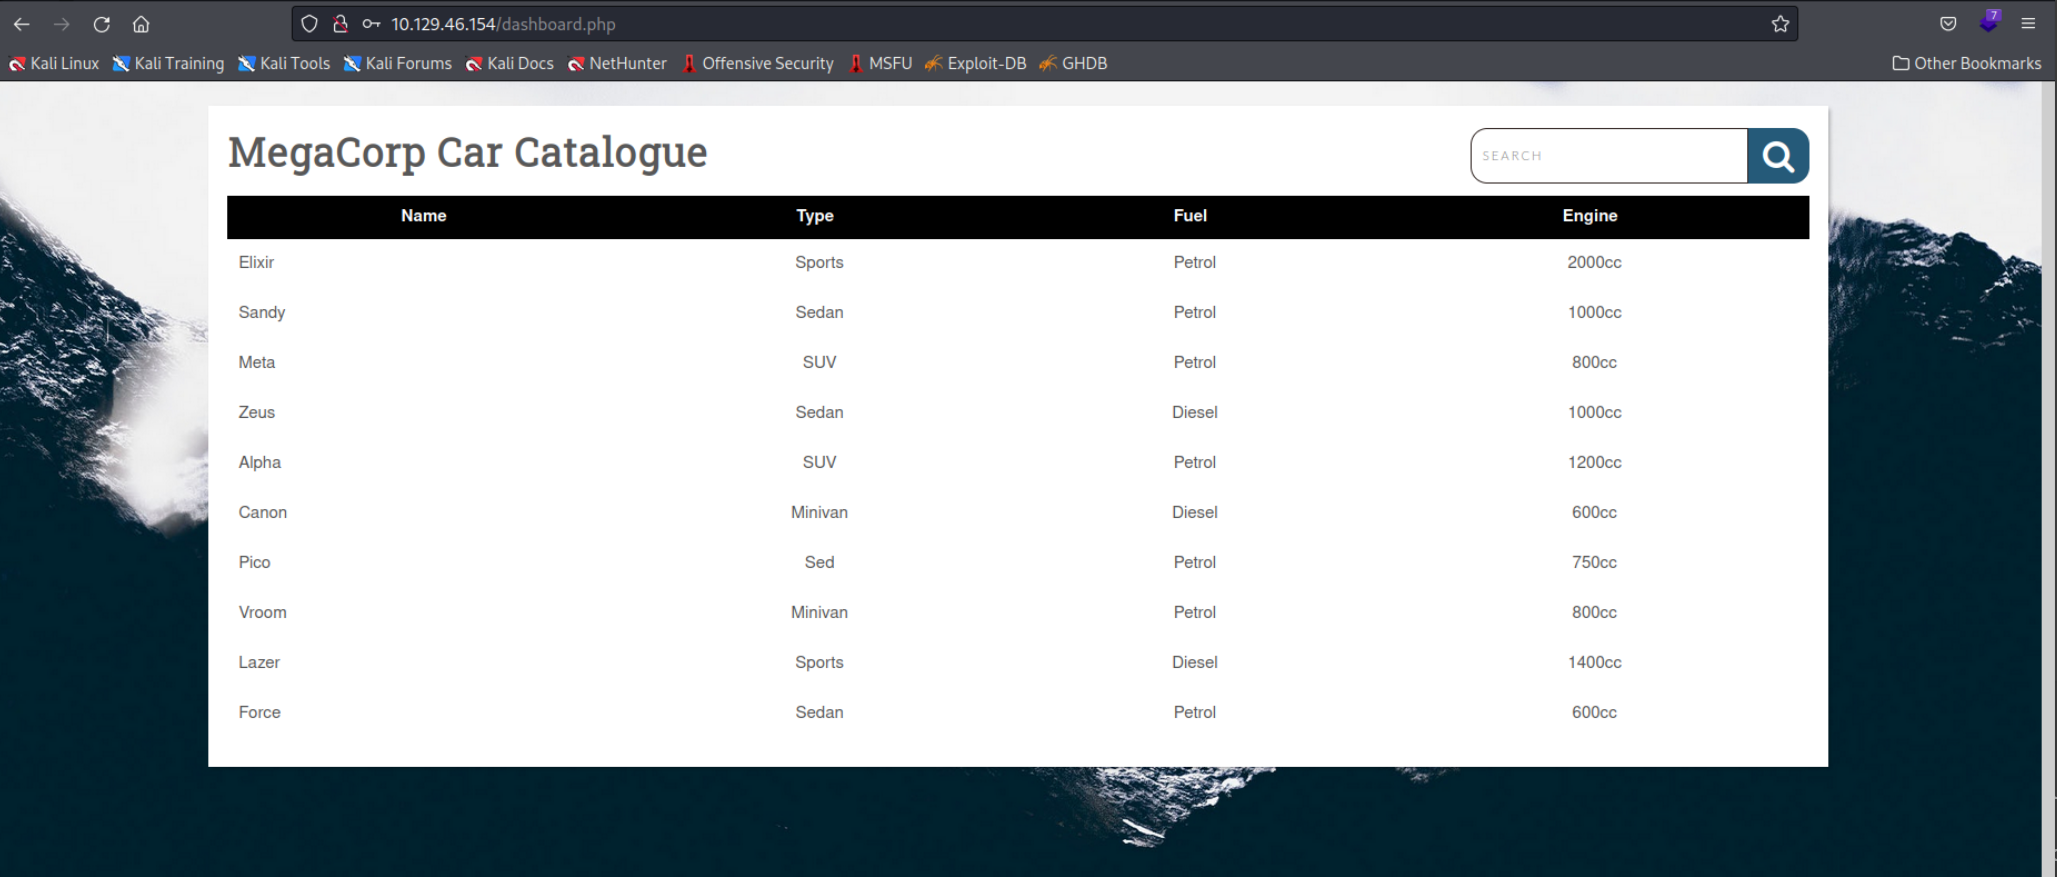The width and height of the screenshot is (2057, 877).
Task: Expand the Other Bookmarks folder
Action: (x=1967, y=63)
